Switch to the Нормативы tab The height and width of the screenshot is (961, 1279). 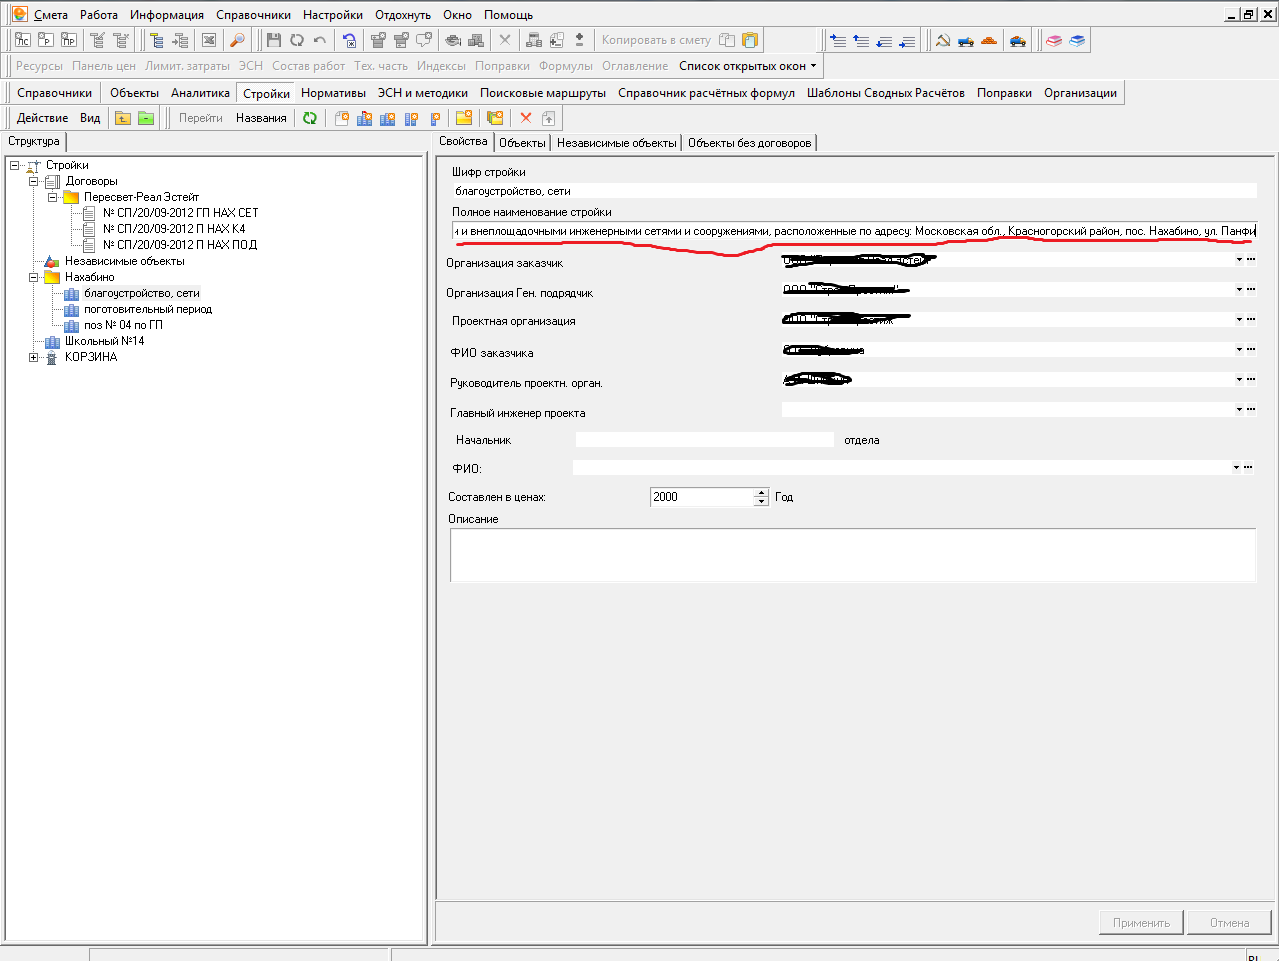[333, 93]
